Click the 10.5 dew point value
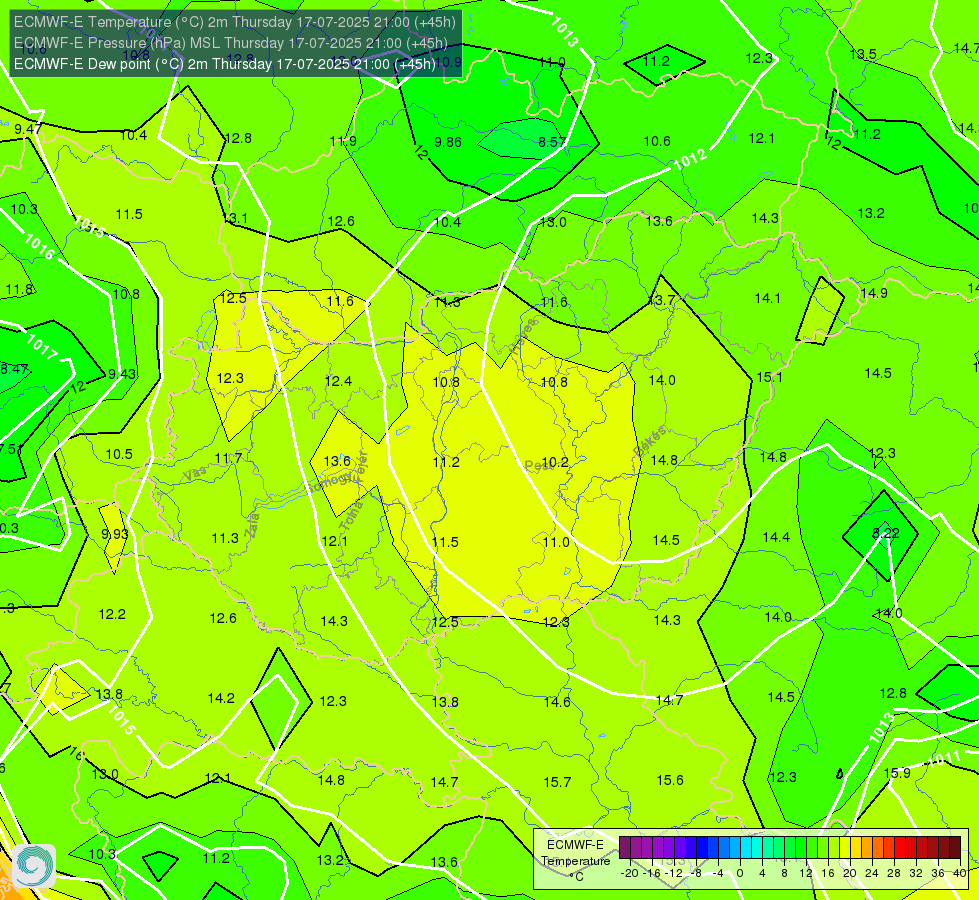979x900 pixels. pos(119,454)
